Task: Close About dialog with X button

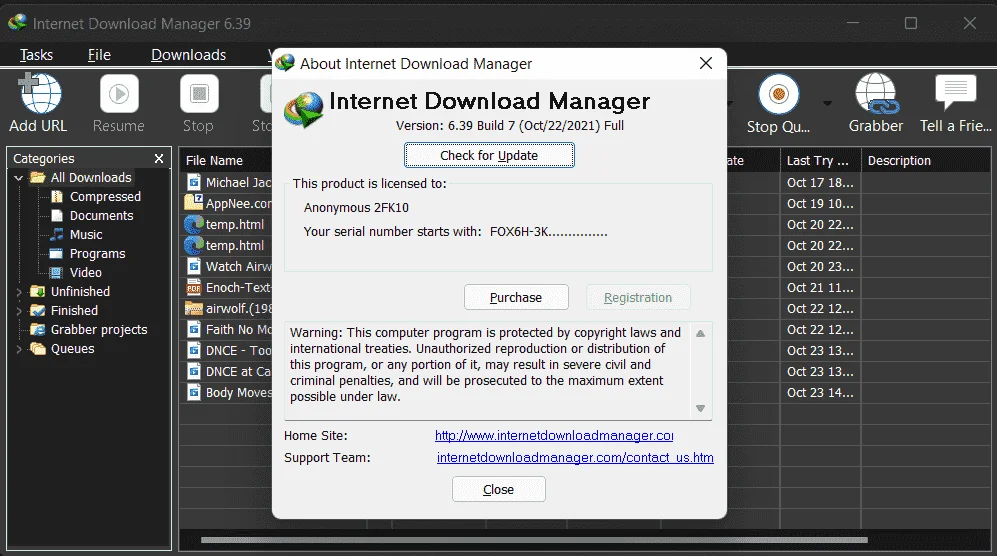Action: [706, 63]
